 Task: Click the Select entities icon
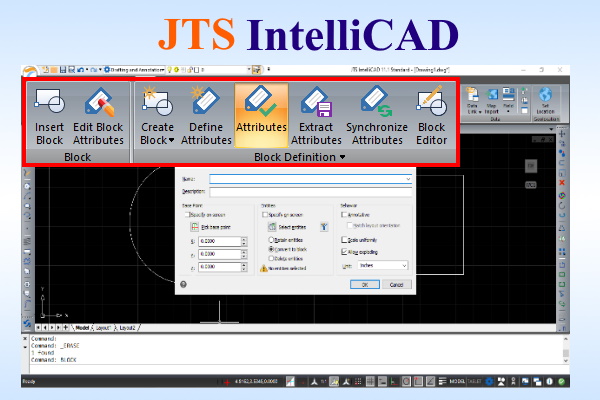[x=272, y=227]
